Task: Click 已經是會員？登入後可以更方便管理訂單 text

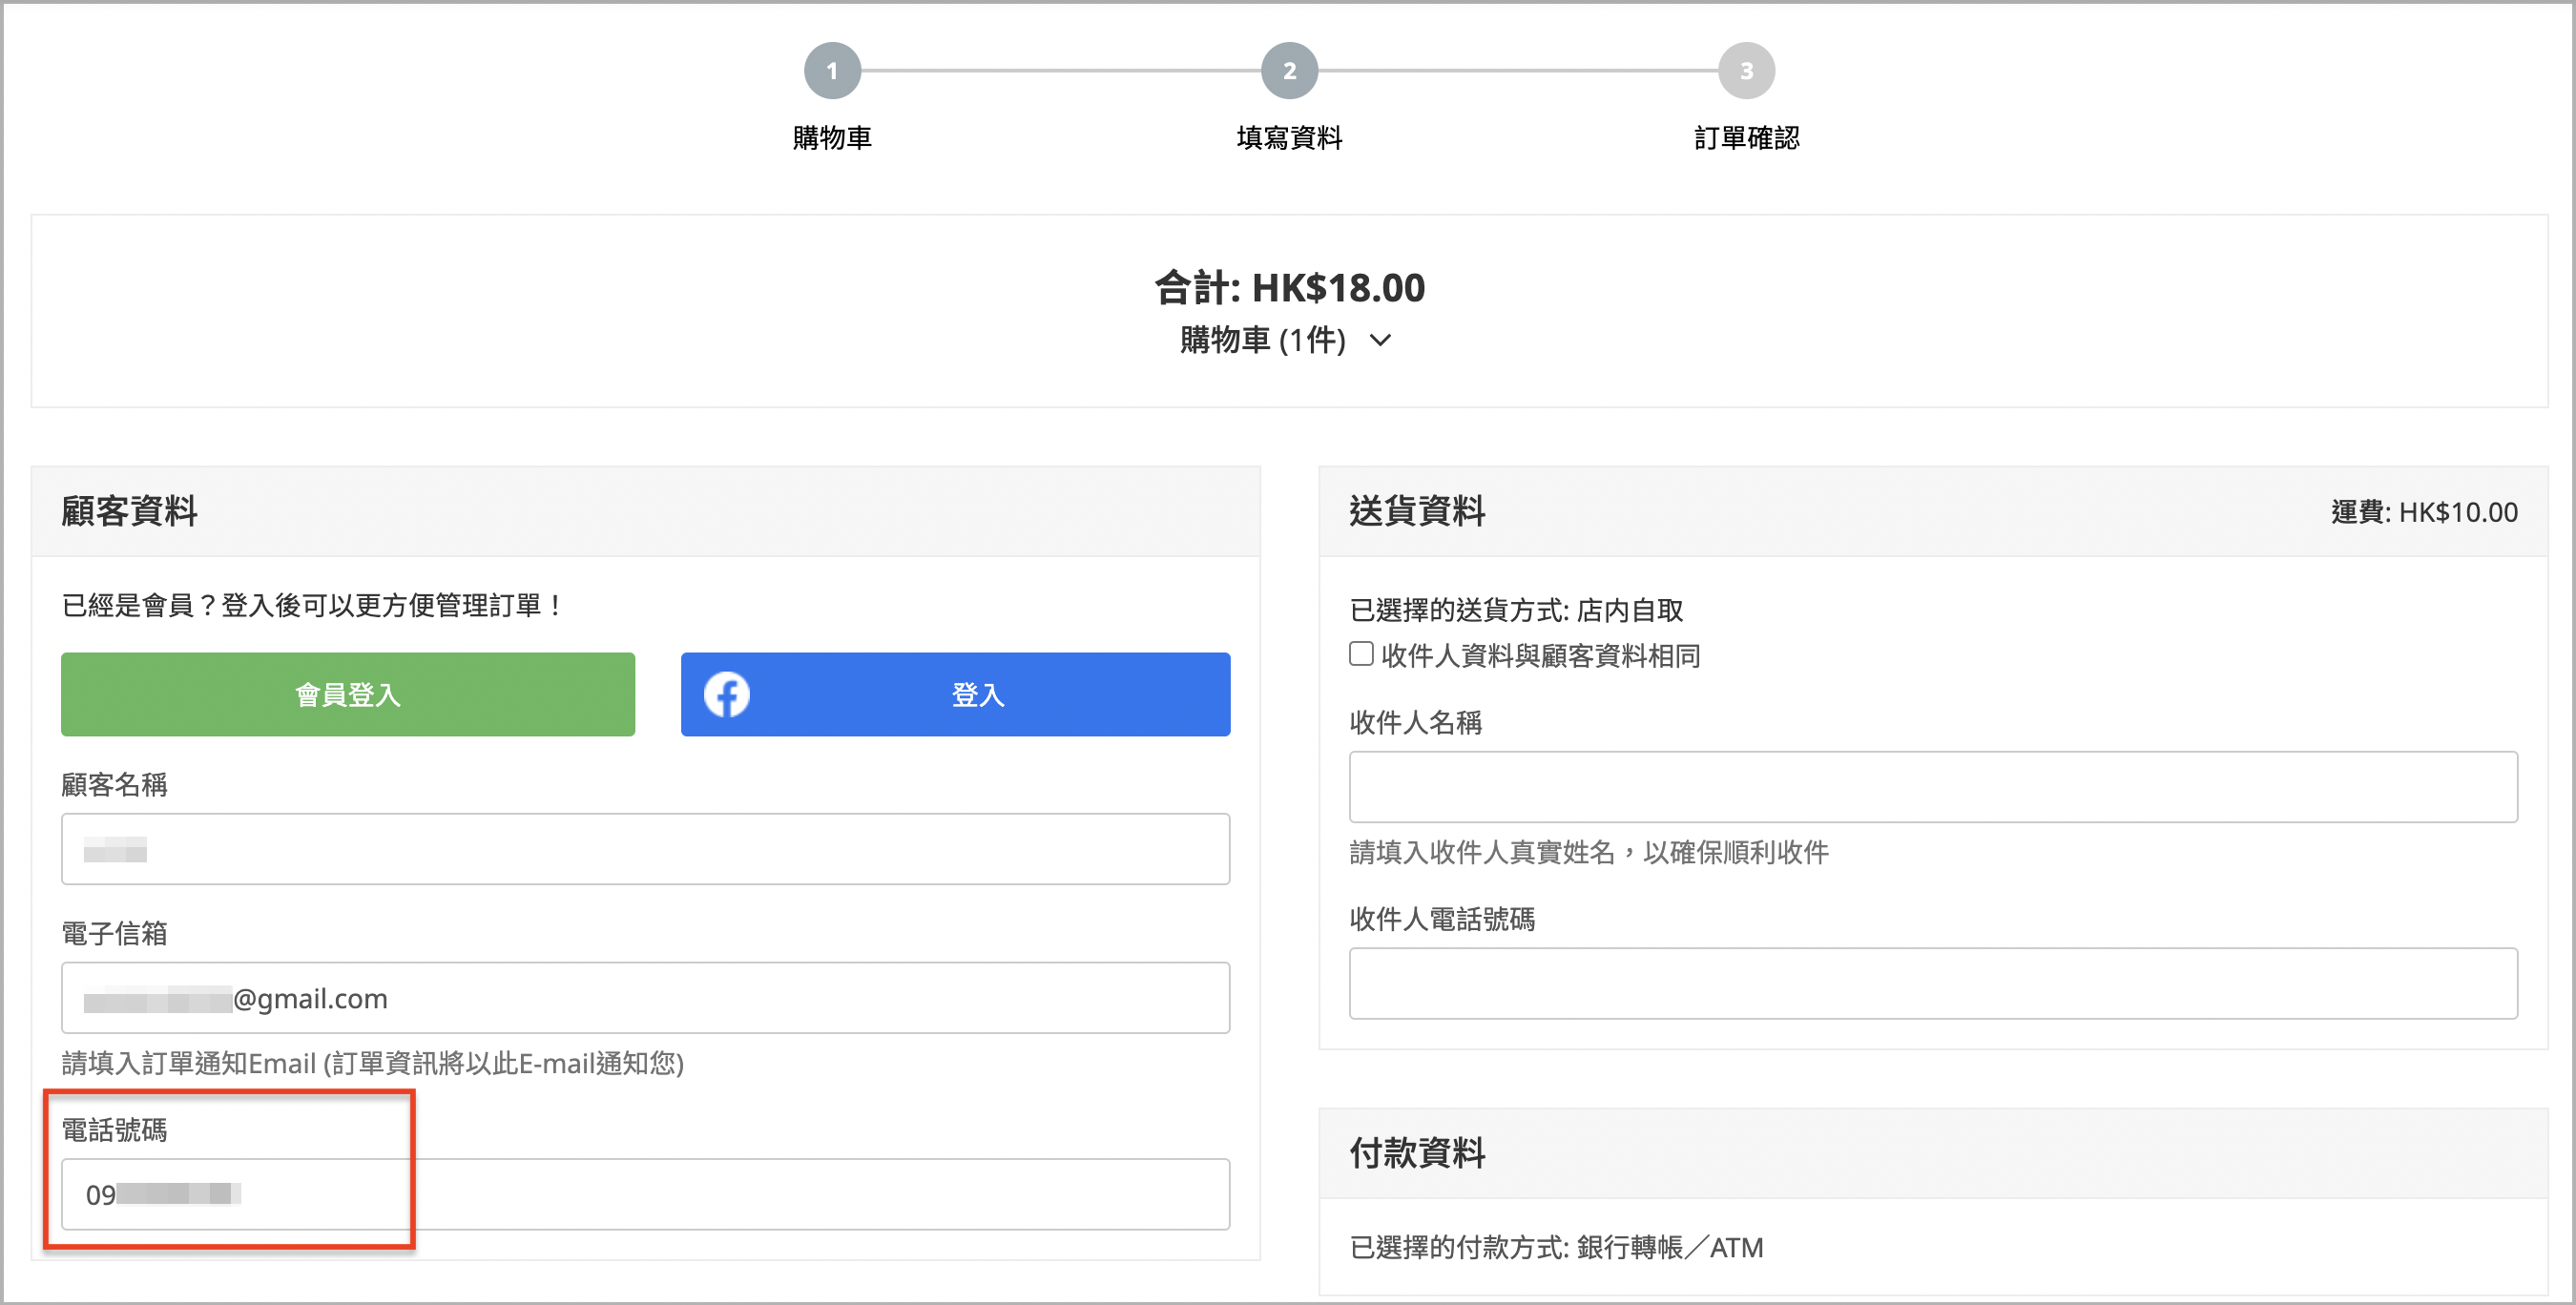Action: click(x=313, y=605)
